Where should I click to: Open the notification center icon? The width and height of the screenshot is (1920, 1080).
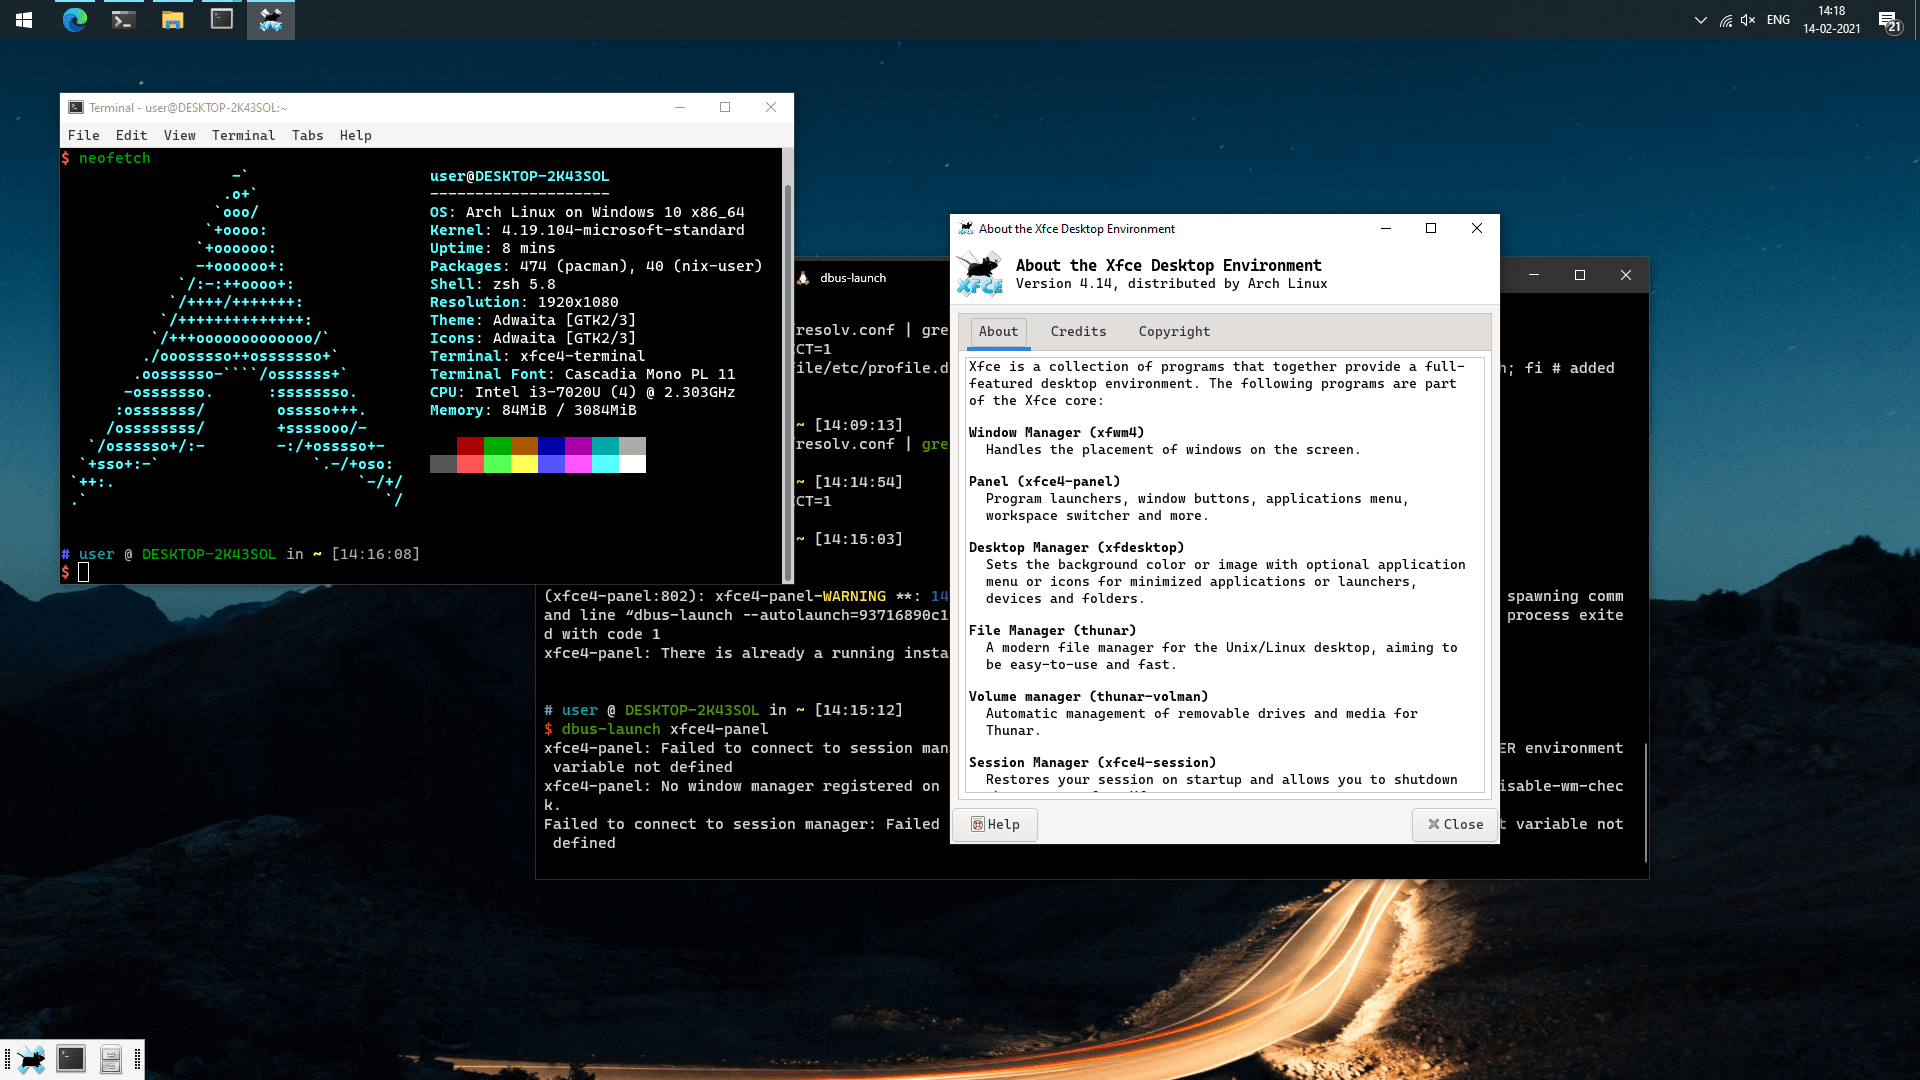[1888, 20]
